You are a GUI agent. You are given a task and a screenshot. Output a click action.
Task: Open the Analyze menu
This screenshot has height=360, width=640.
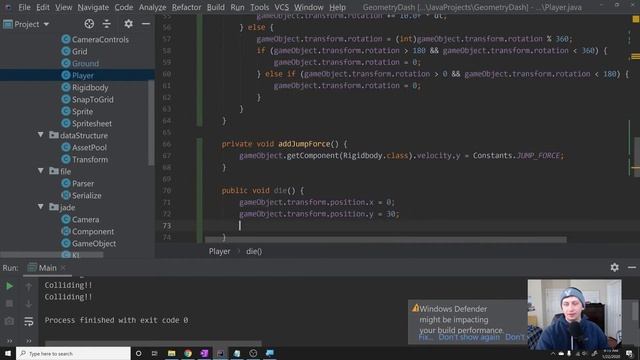(x=152, y=7)
